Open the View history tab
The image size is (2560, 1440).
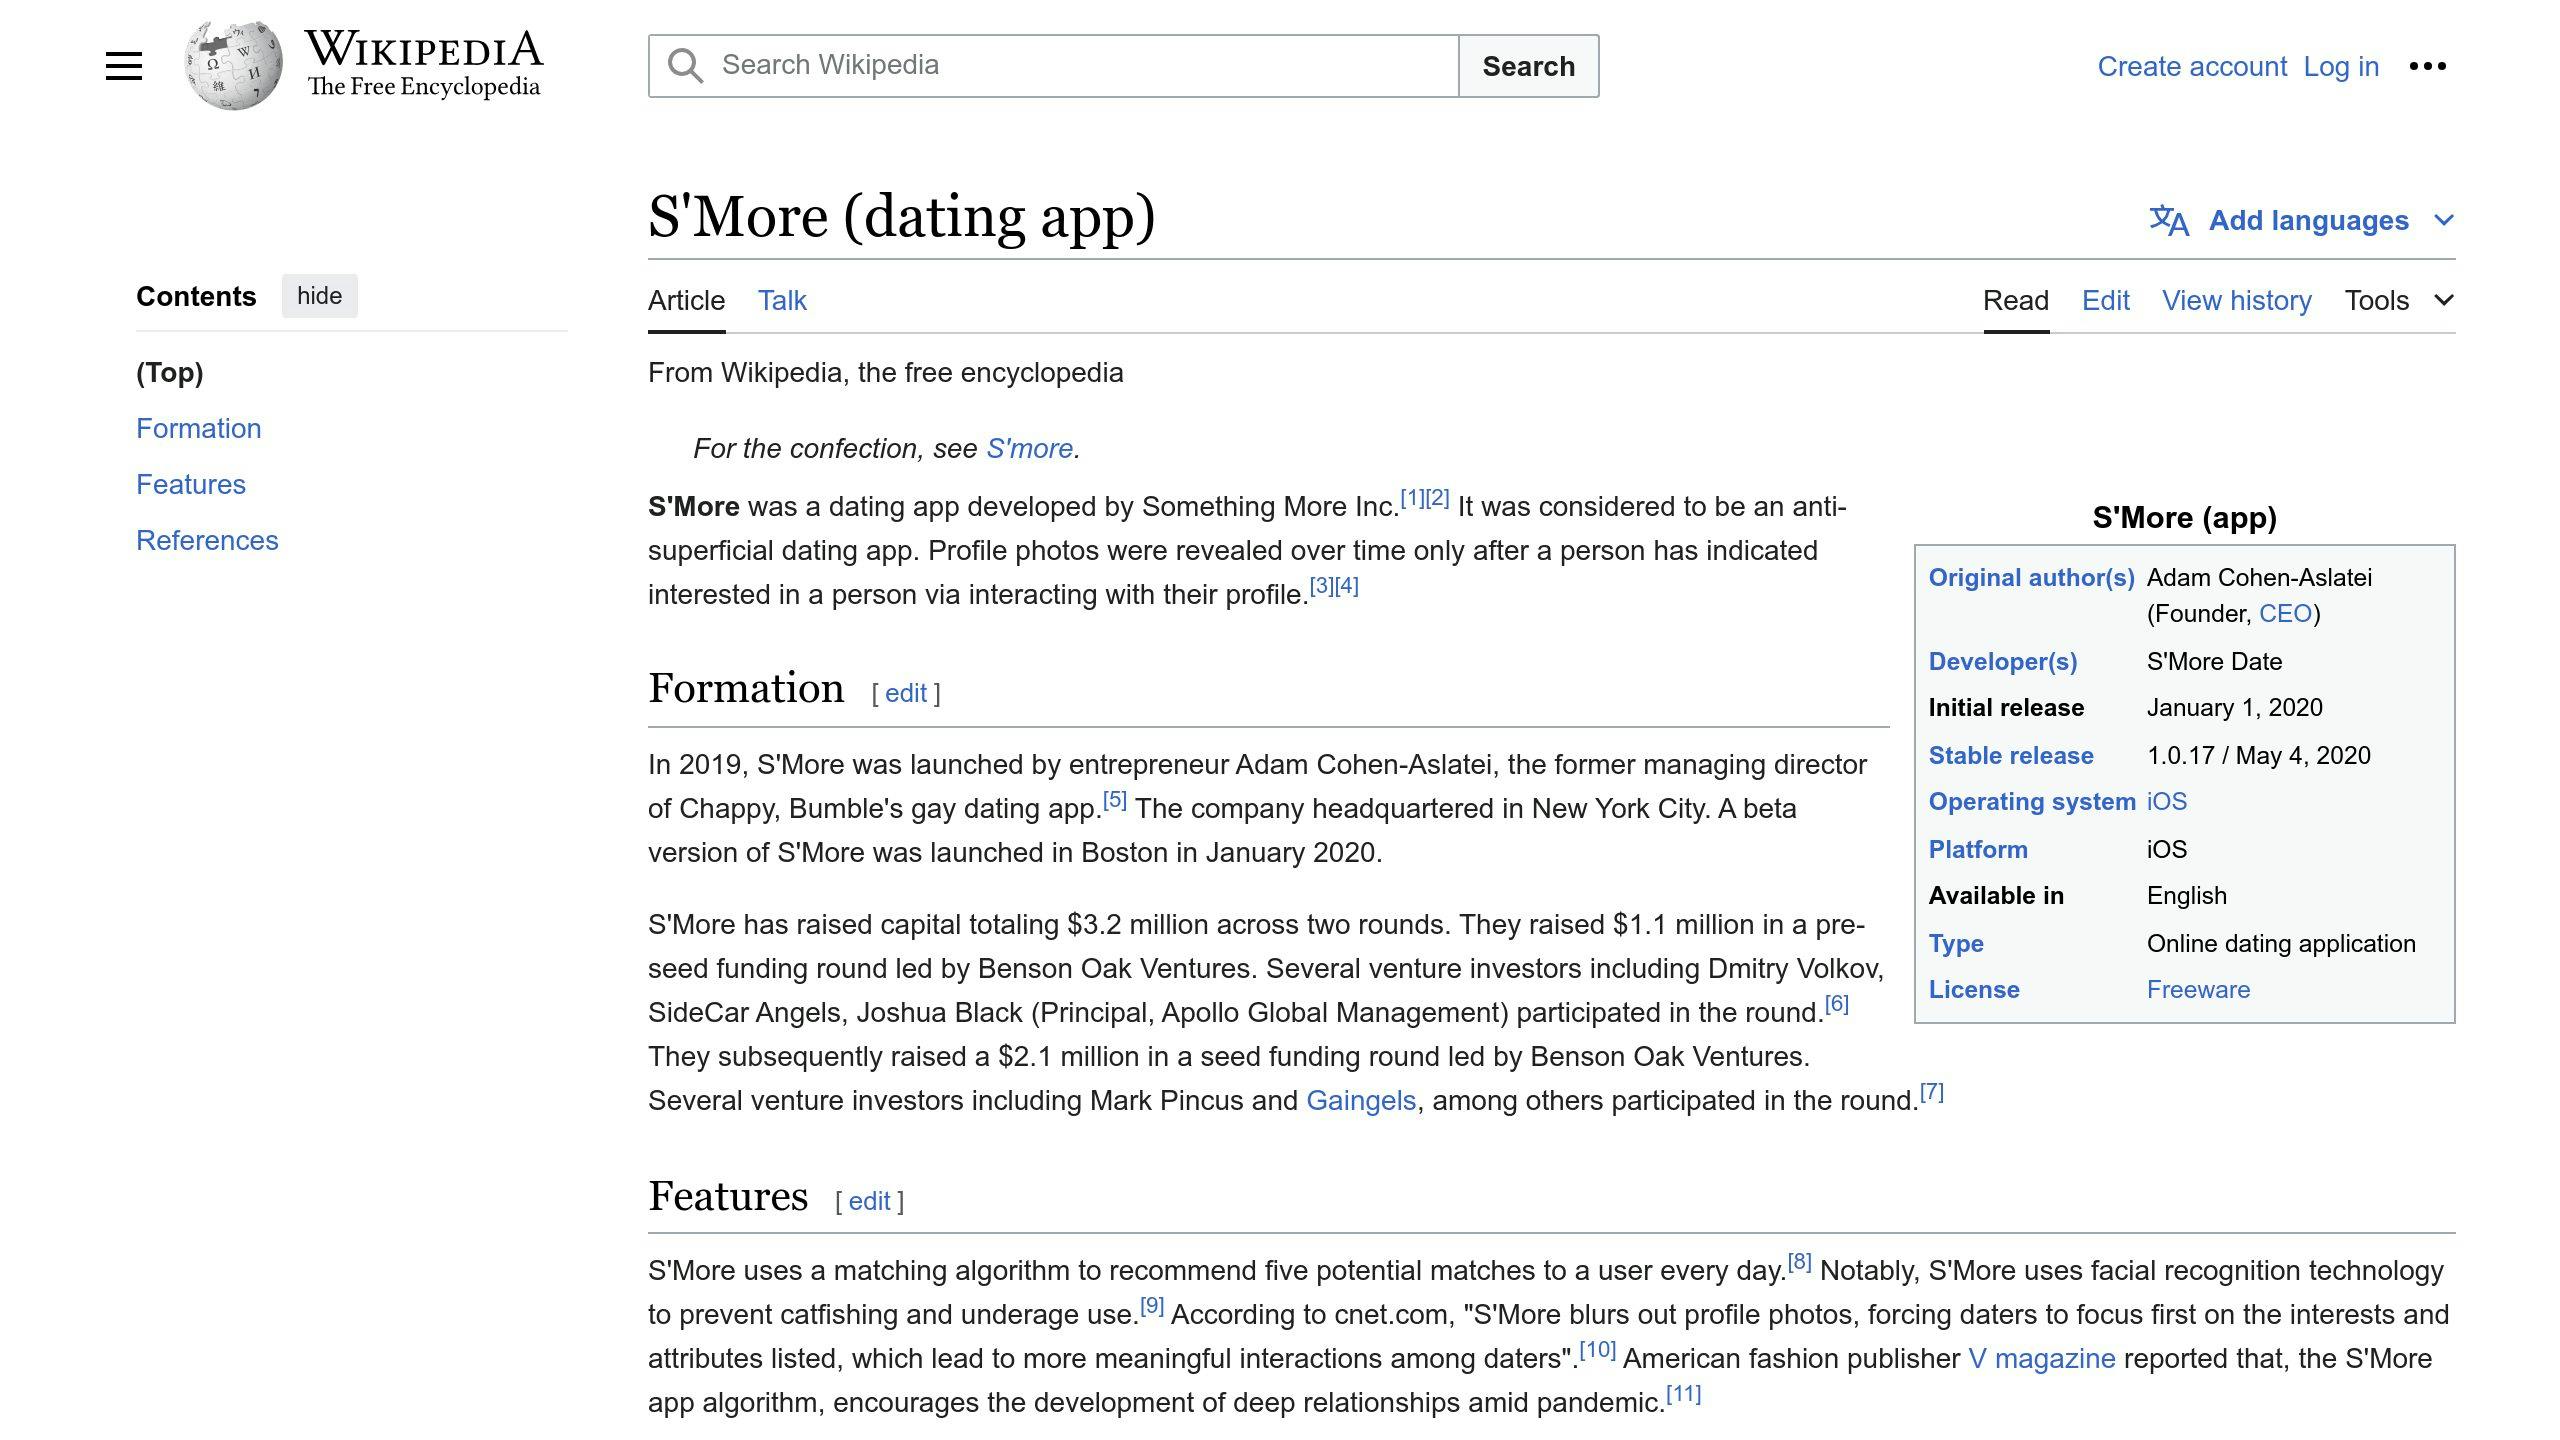tap(2237, 300)
